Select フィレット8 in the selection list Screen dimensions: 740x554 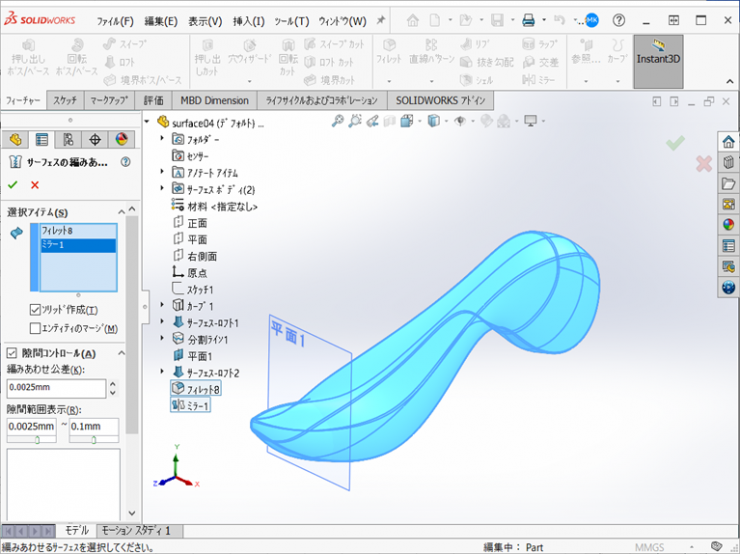point(60,231)
